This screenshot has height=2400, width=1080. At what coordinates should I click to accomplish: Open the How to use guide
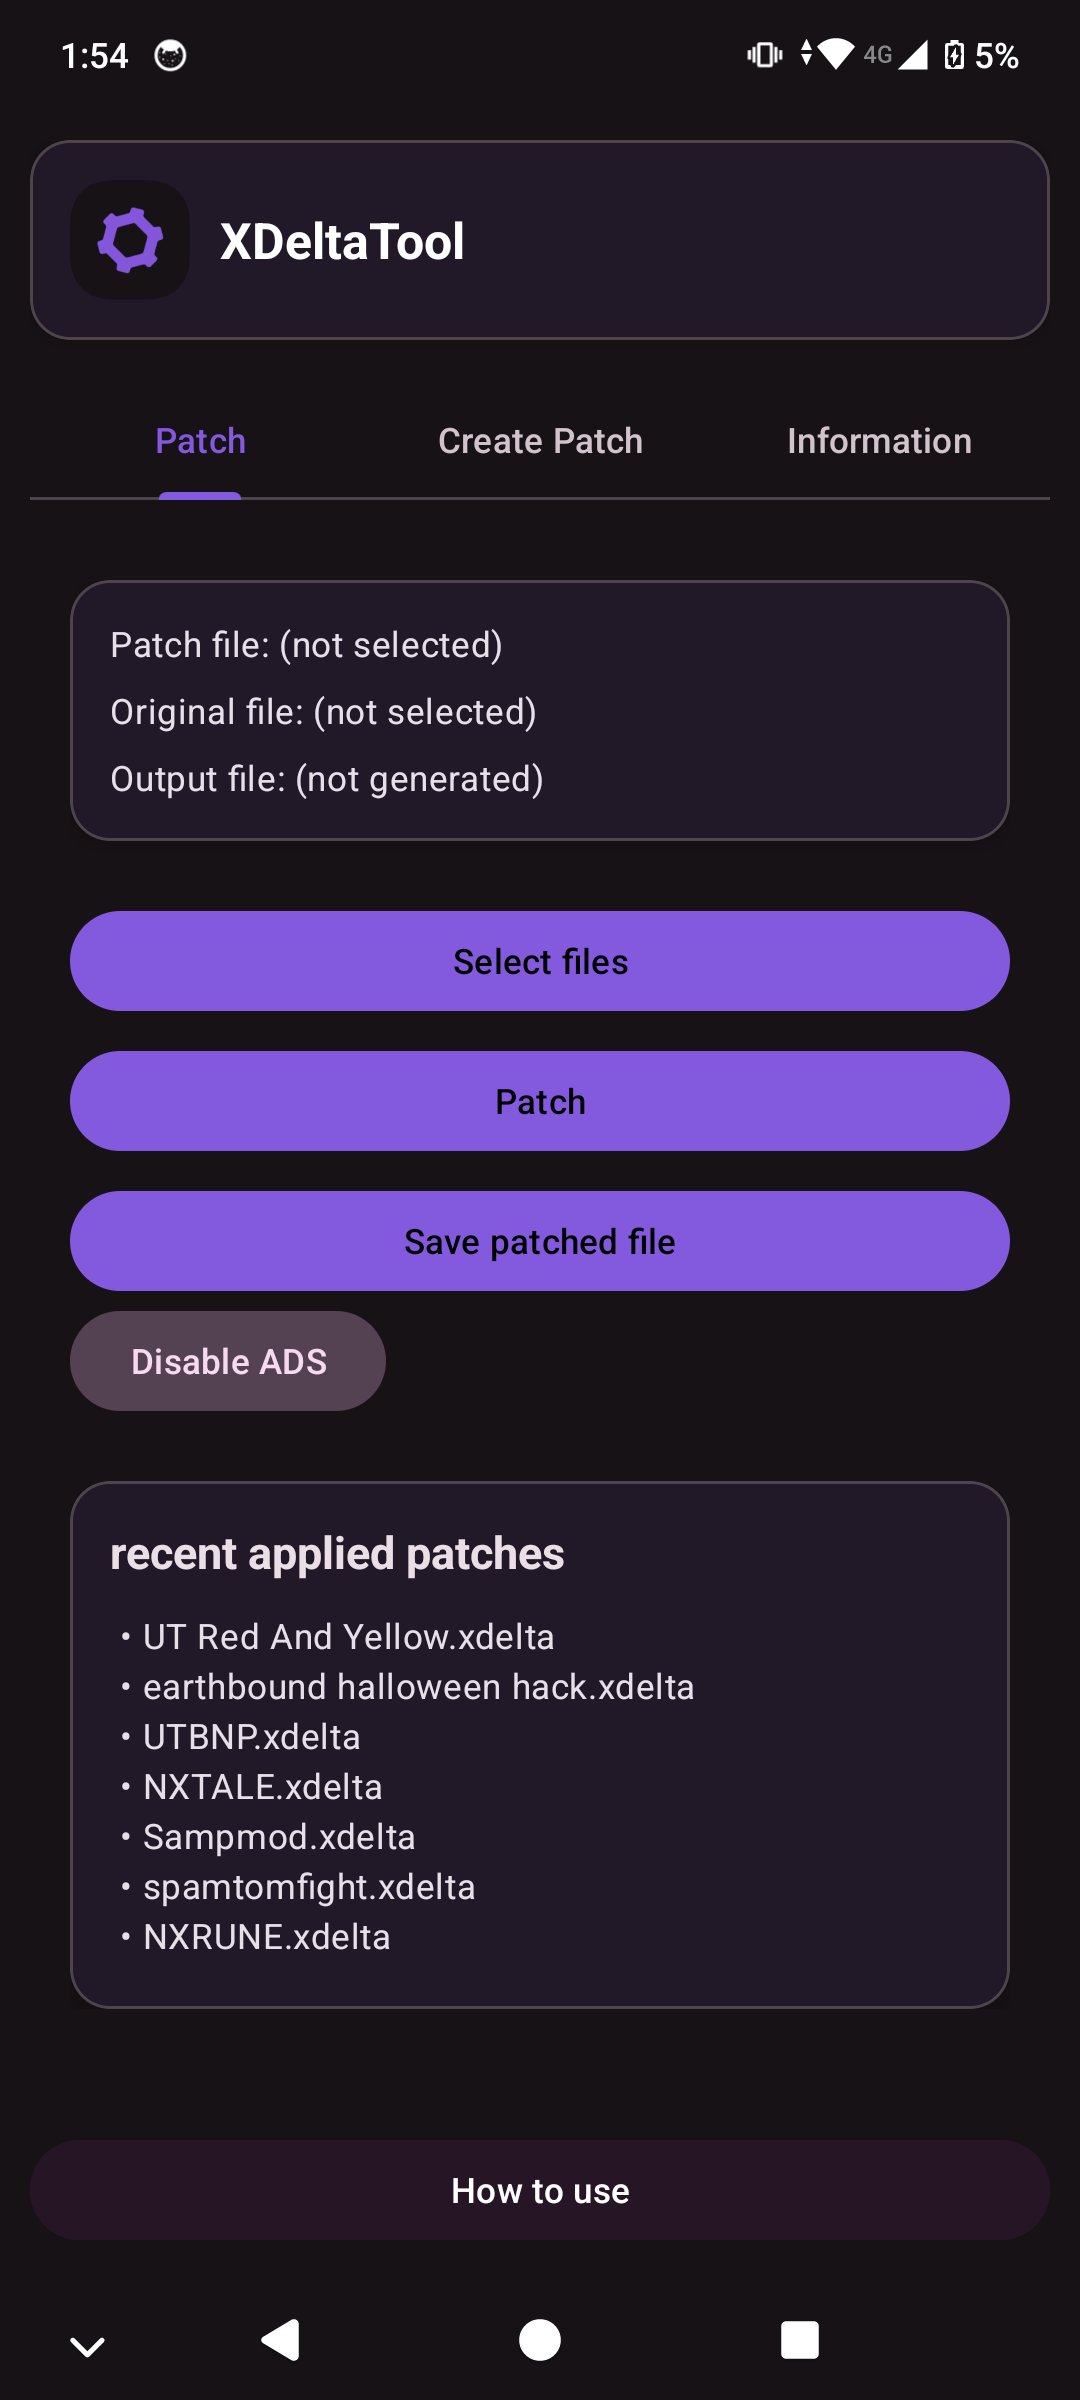coord(540,2191)
